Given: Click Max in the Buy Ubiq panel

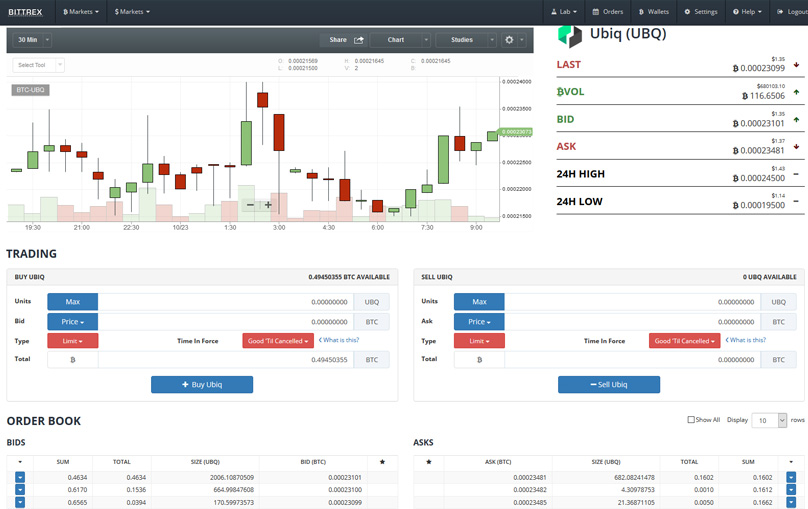Looking at the screenshot, I should click(73, 302).
